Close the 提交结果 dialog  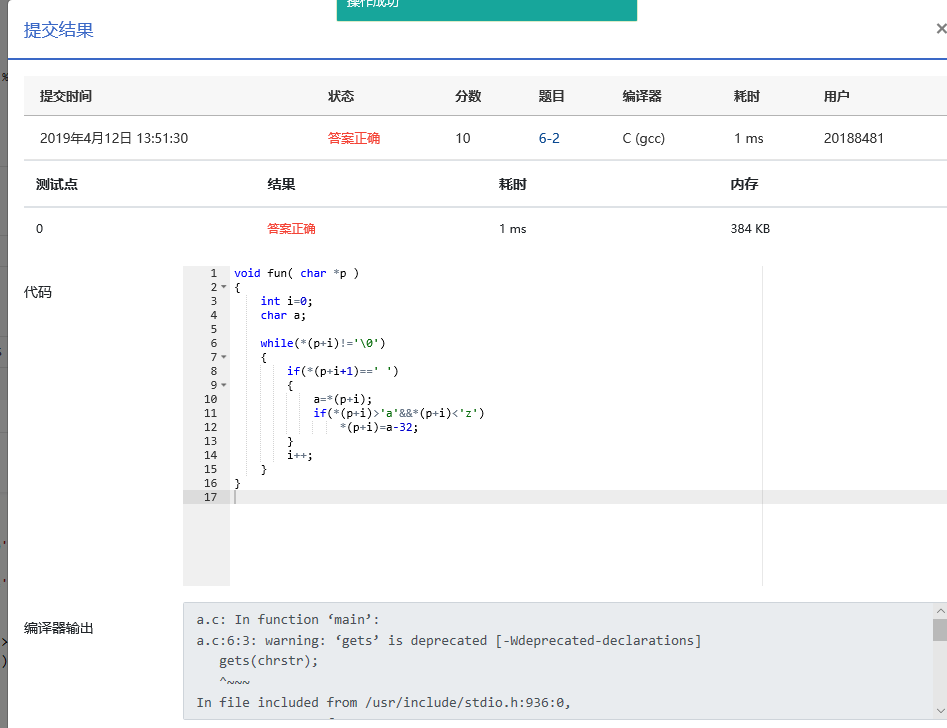[x=940, y=30]
